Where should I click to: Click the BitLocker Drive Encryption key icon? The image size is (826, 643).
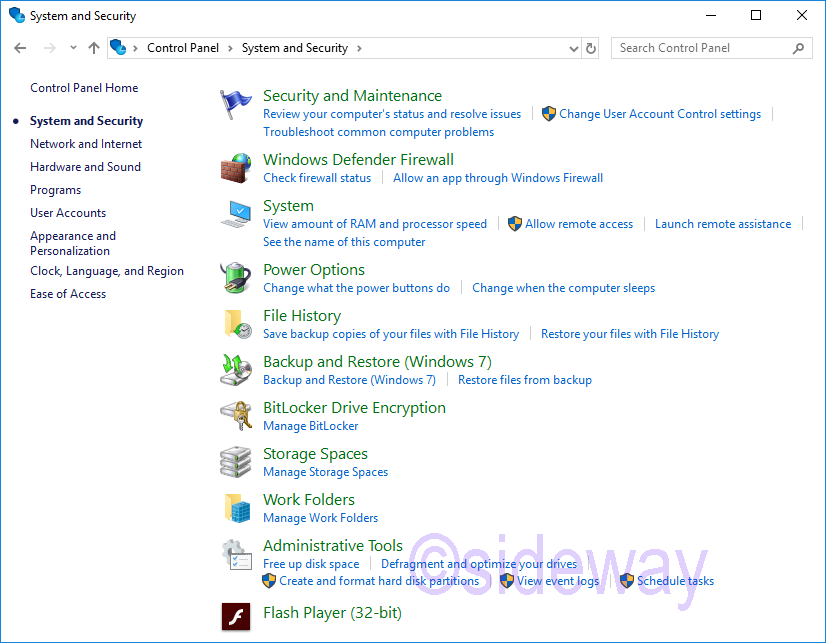pos(236,416)
